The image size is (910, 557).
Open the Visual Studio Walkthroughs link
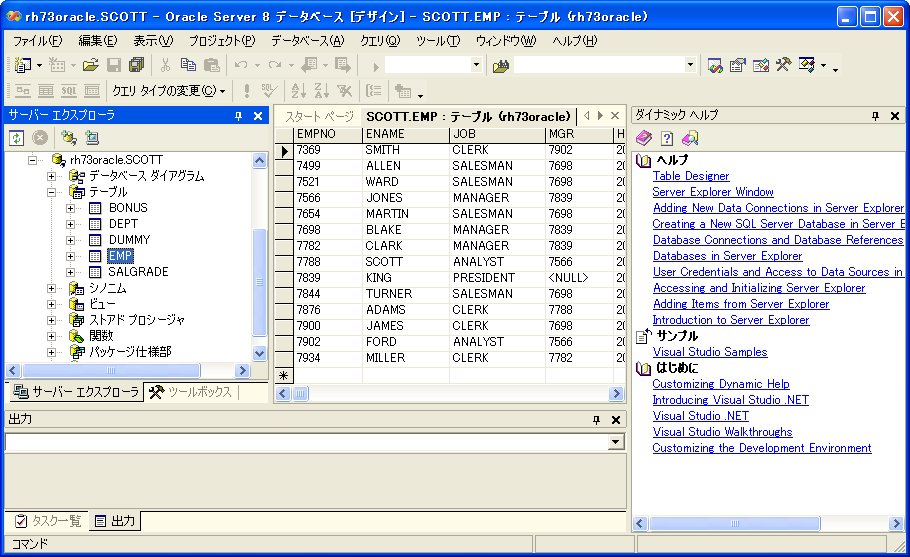pos(722,432)
